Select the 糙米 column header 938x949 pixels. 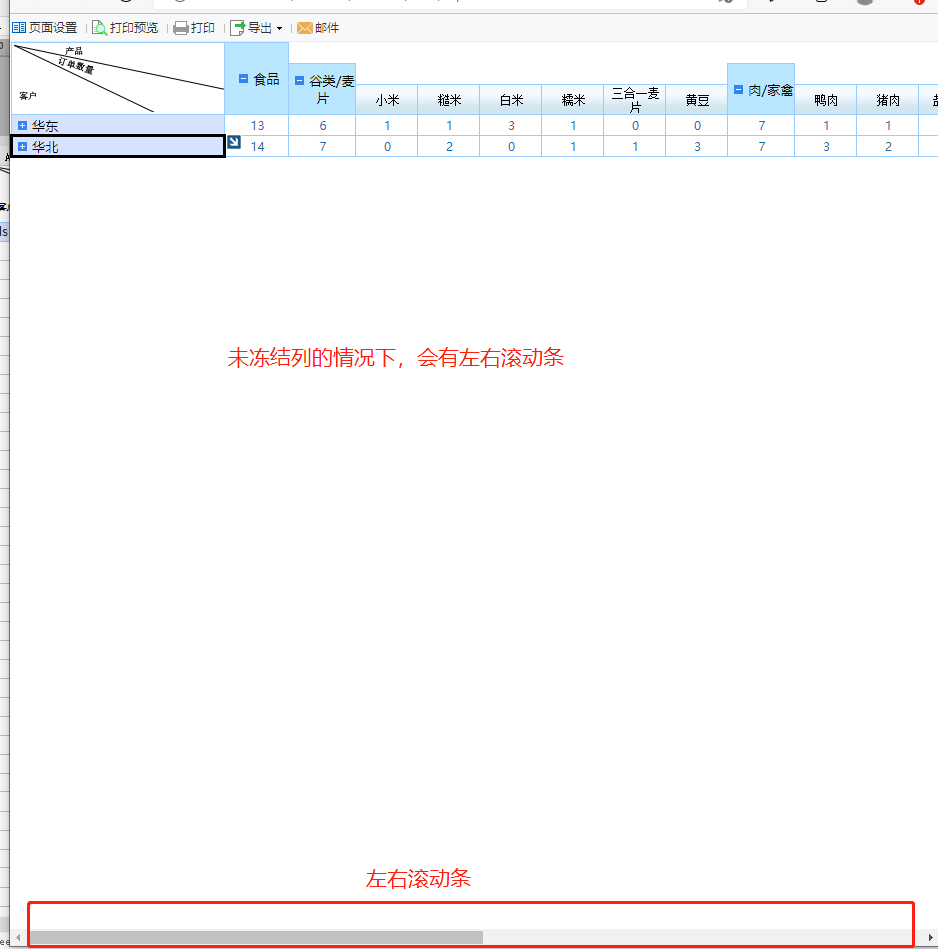point(449,100)
